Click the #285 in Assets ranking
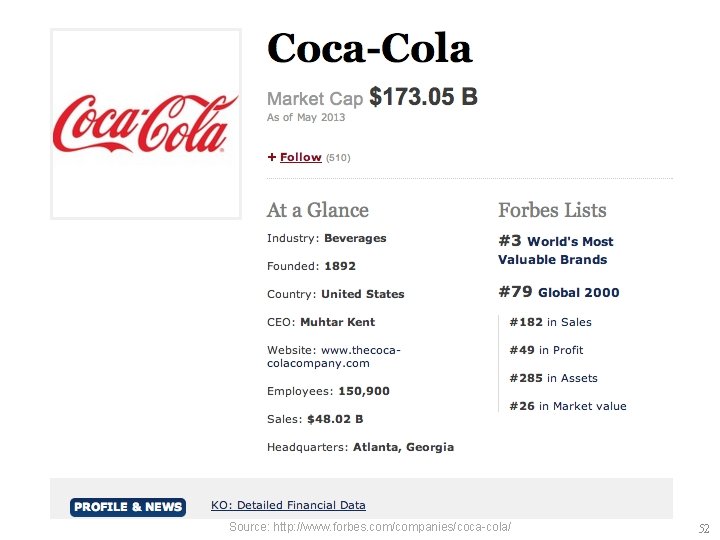Viewport: 720px width, 540px height. [553, 378]
